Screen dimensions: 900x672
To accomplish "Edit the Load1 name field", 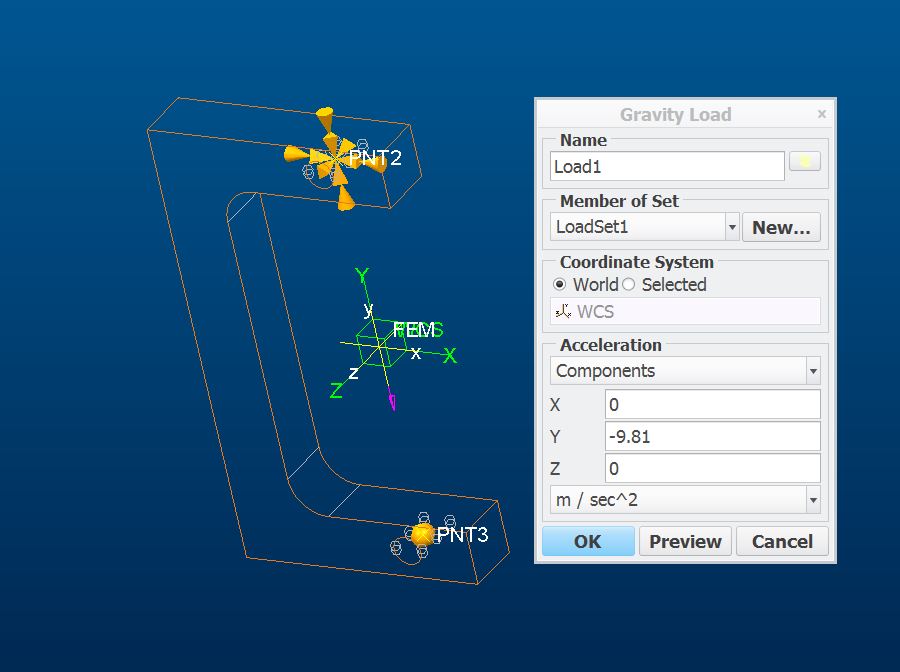I will (x=667, y=166).
